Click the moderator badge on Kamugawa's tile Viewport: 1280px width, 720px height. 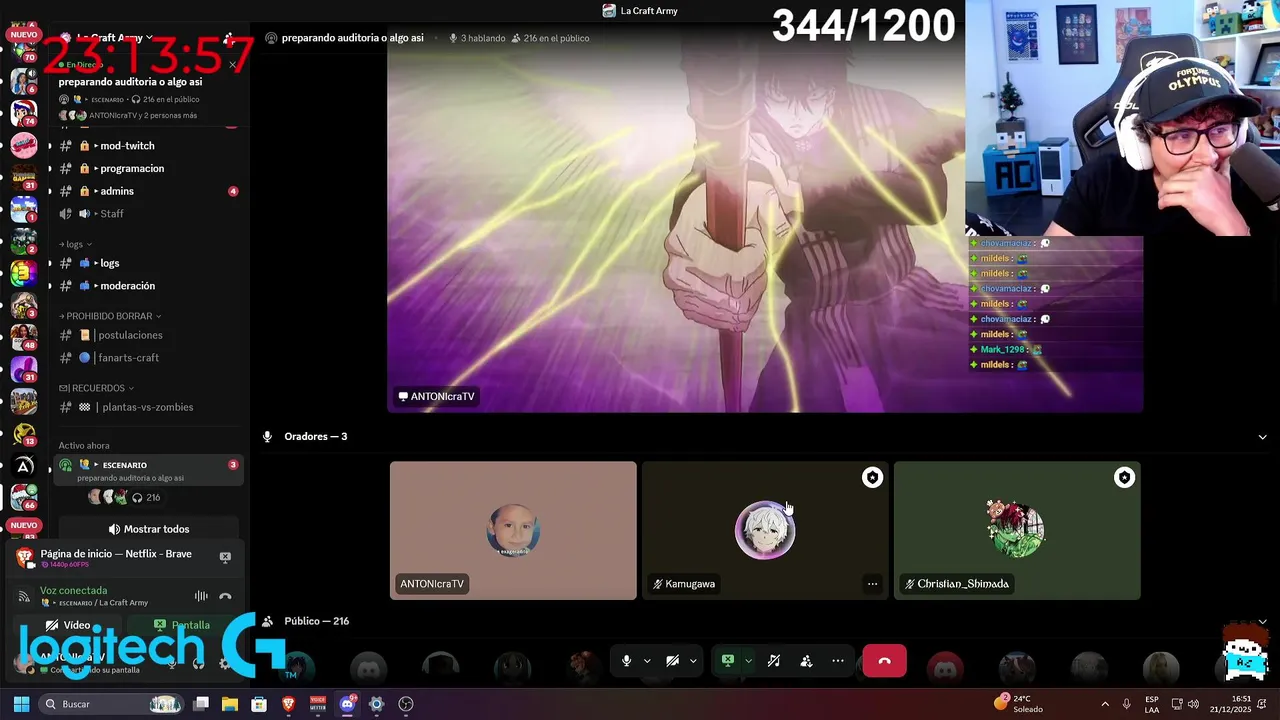coord(872,478)
